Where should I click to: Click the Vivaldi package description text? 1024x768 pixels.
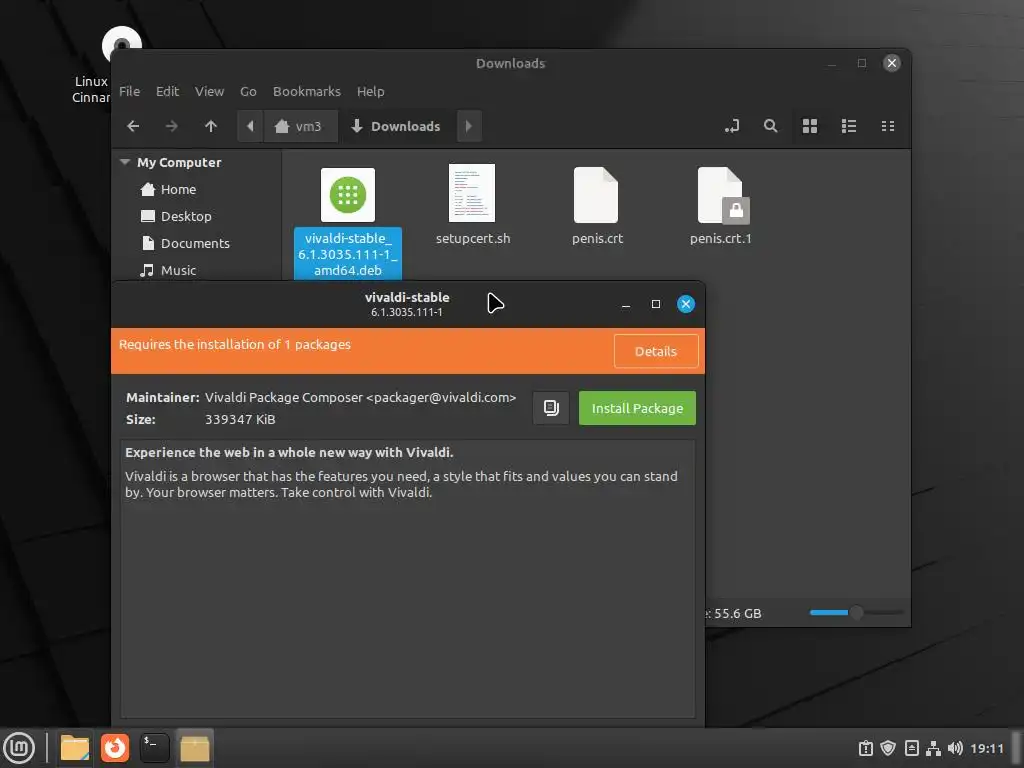coord(401,484)
